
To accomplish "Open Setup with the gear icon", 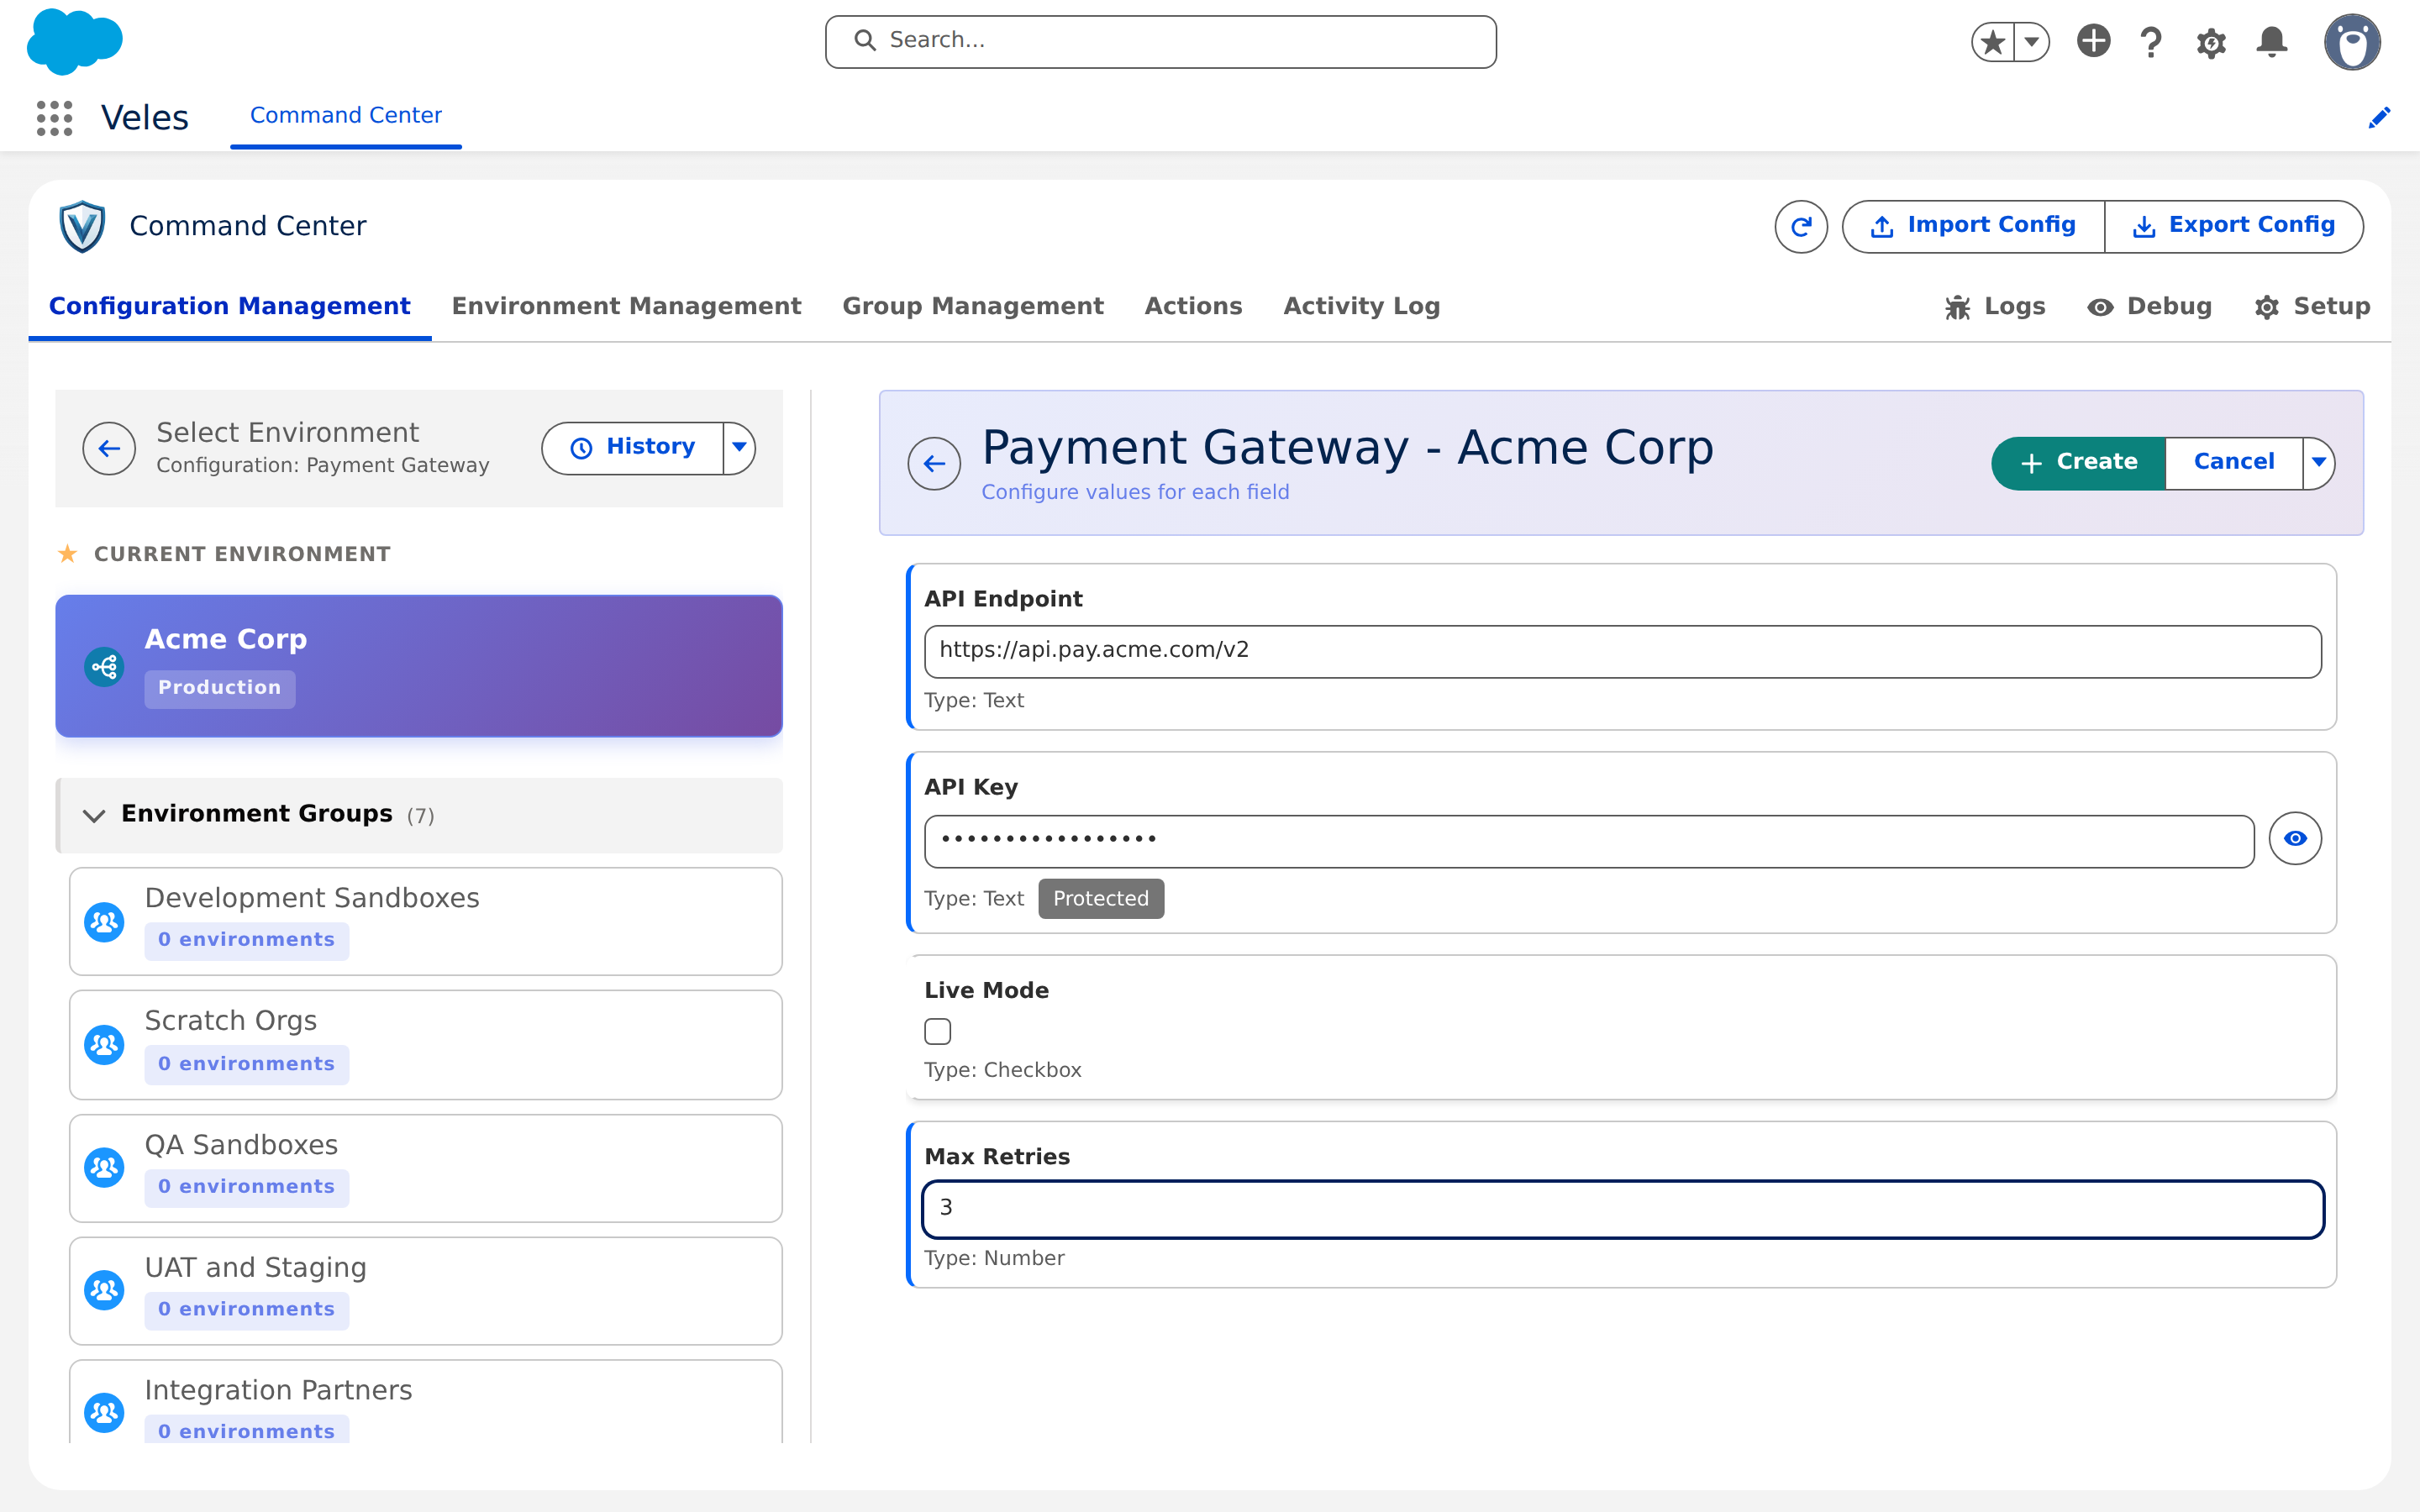I will [x=2312, y=307].
